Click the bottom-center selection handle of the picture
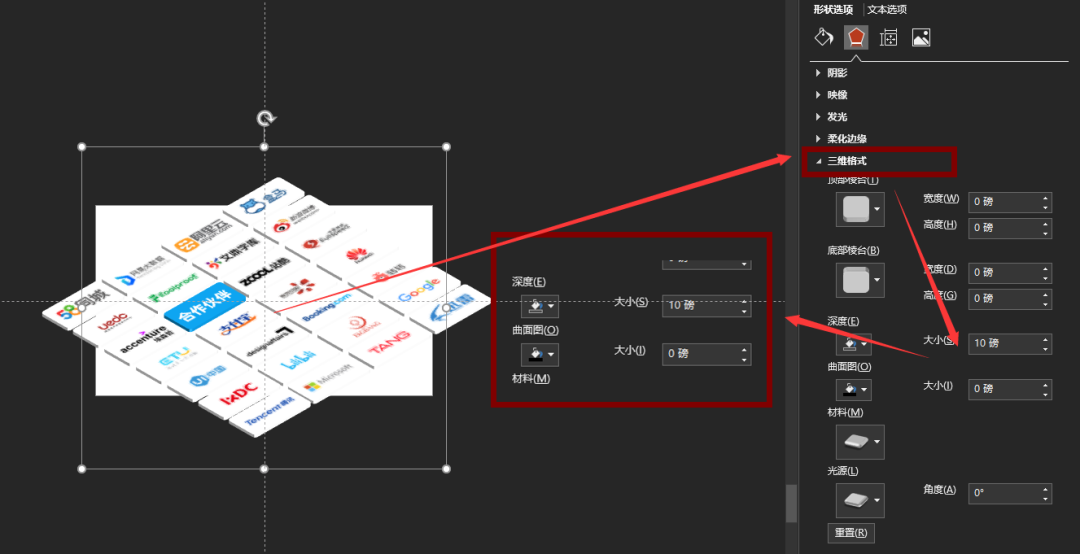The height and width of the screenshot is (554, 1080). coord(264,469)
